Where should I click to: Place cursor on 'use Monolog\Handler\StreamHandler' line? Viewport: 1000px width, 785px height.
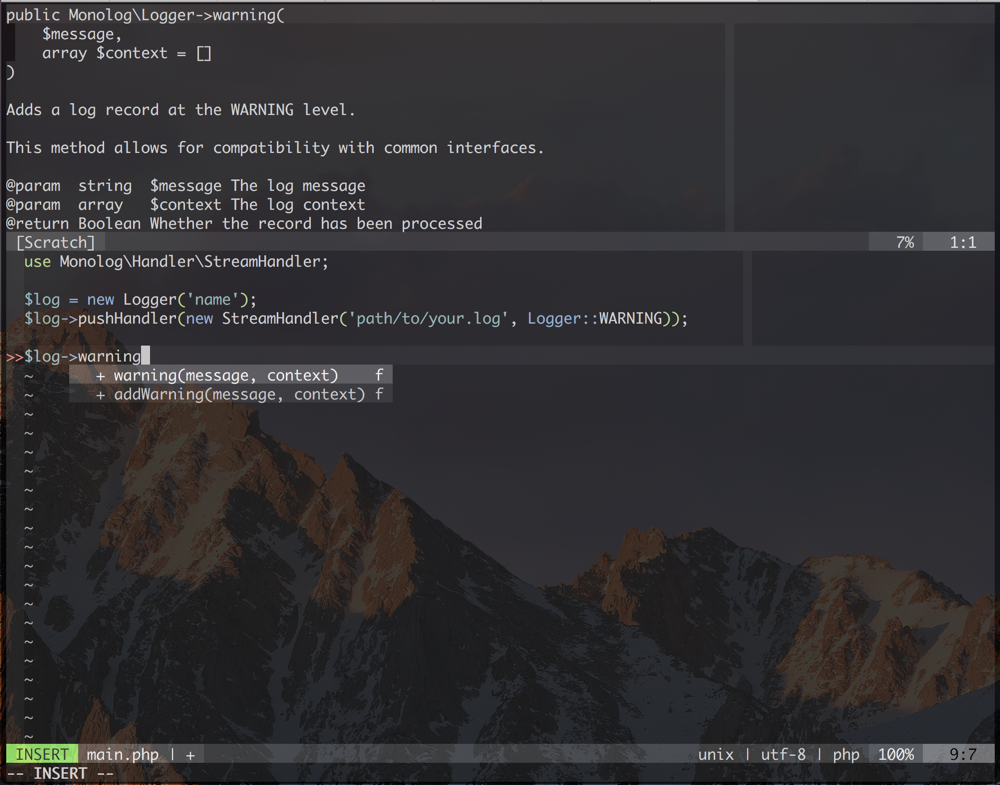click(x=176, y=262)
